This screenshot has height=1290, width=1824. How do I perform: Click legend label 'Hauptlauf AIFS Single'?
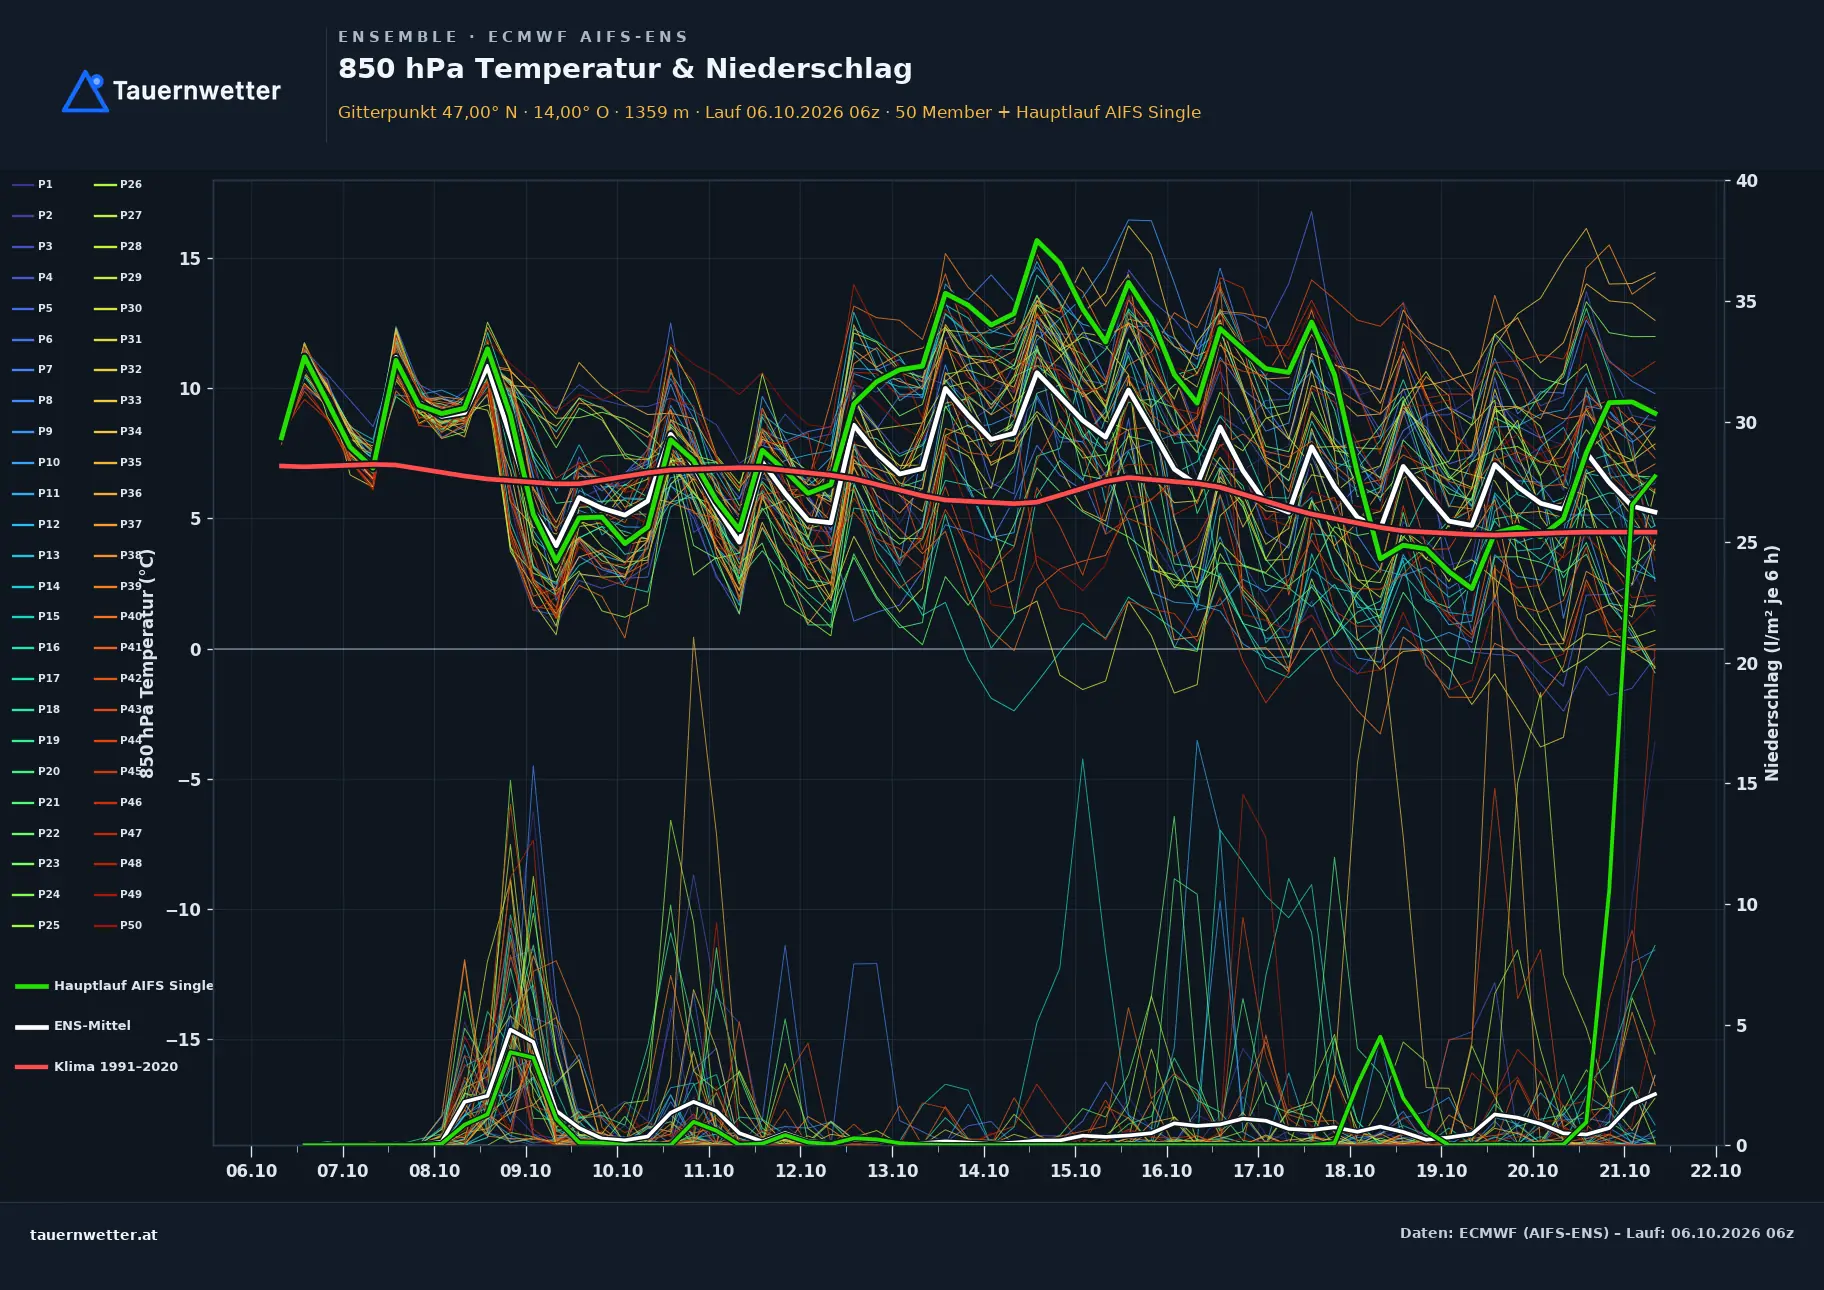coord(134,986)
